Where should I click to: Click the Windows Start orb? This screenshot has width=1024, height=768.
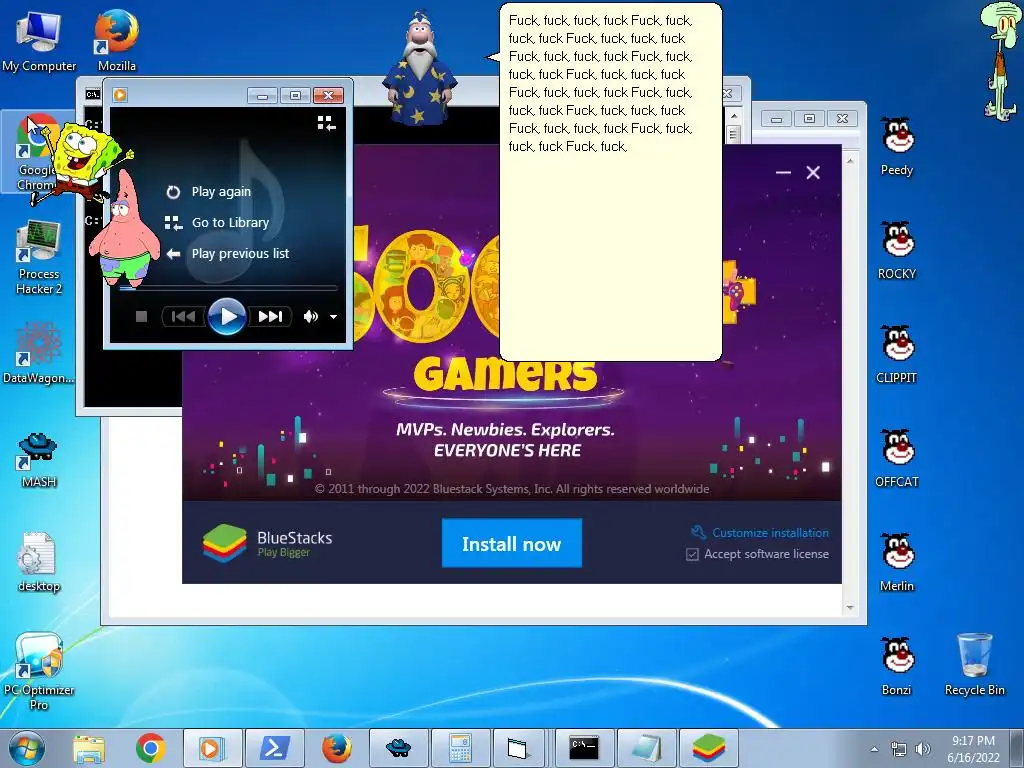(x=27, y=748)
